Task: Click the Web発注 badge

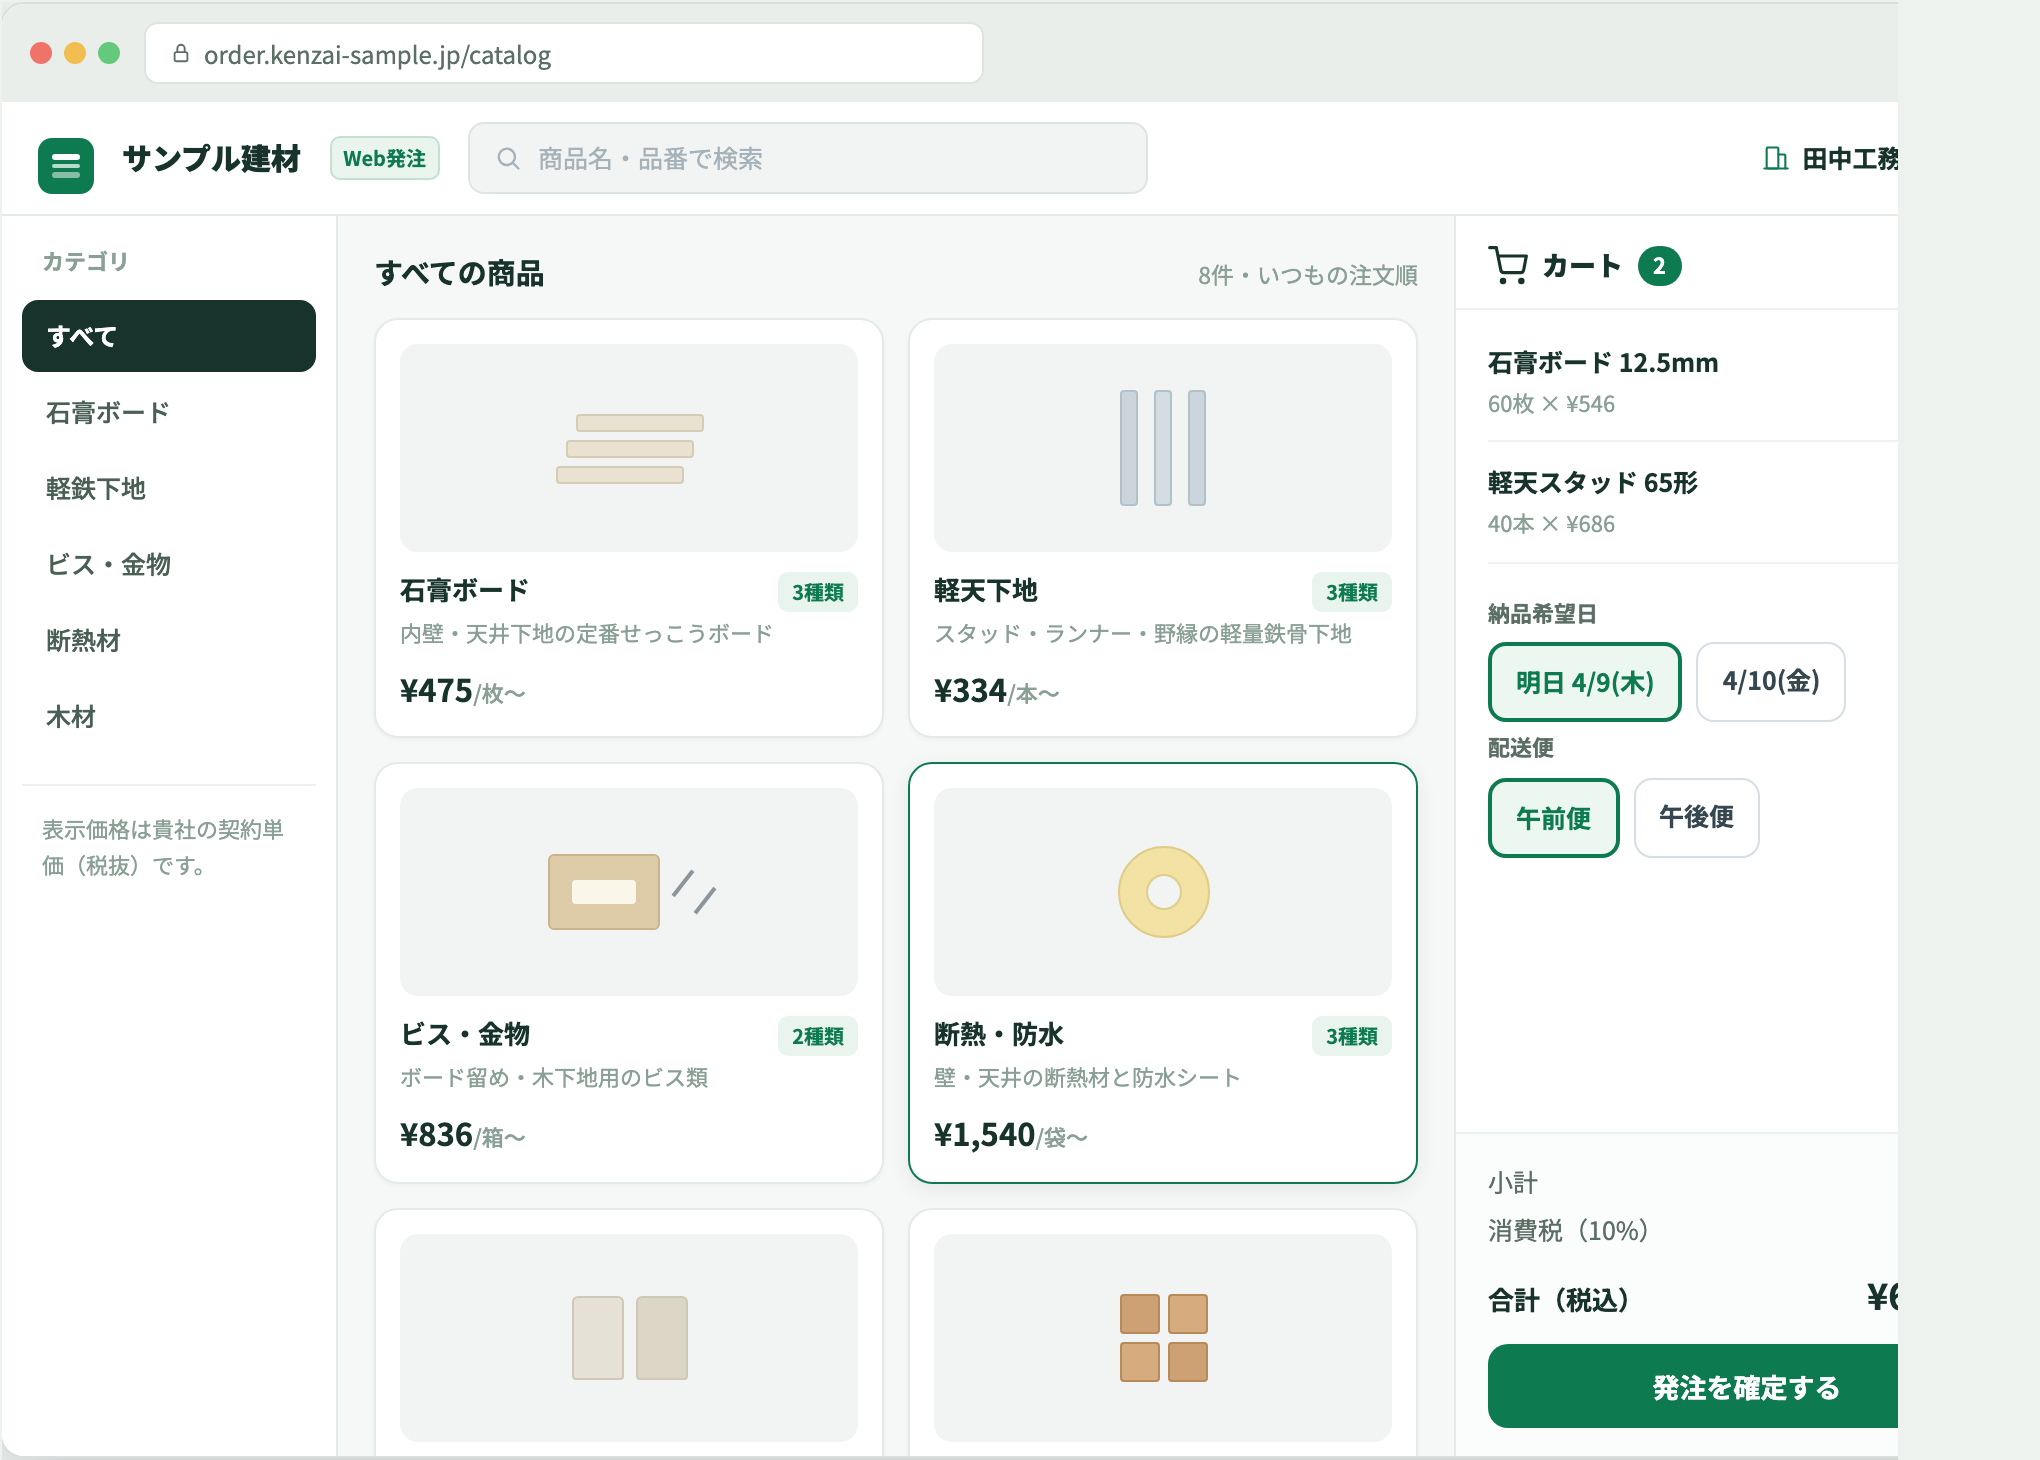Action: 385,159
